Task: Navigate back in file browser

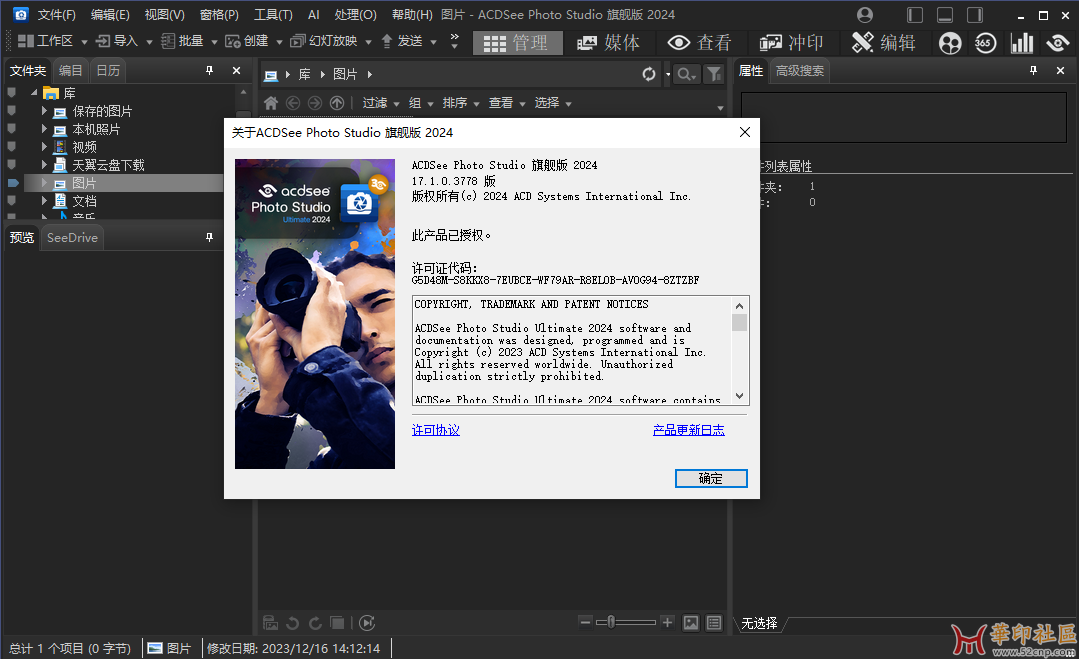Action: tap(292, 103)
